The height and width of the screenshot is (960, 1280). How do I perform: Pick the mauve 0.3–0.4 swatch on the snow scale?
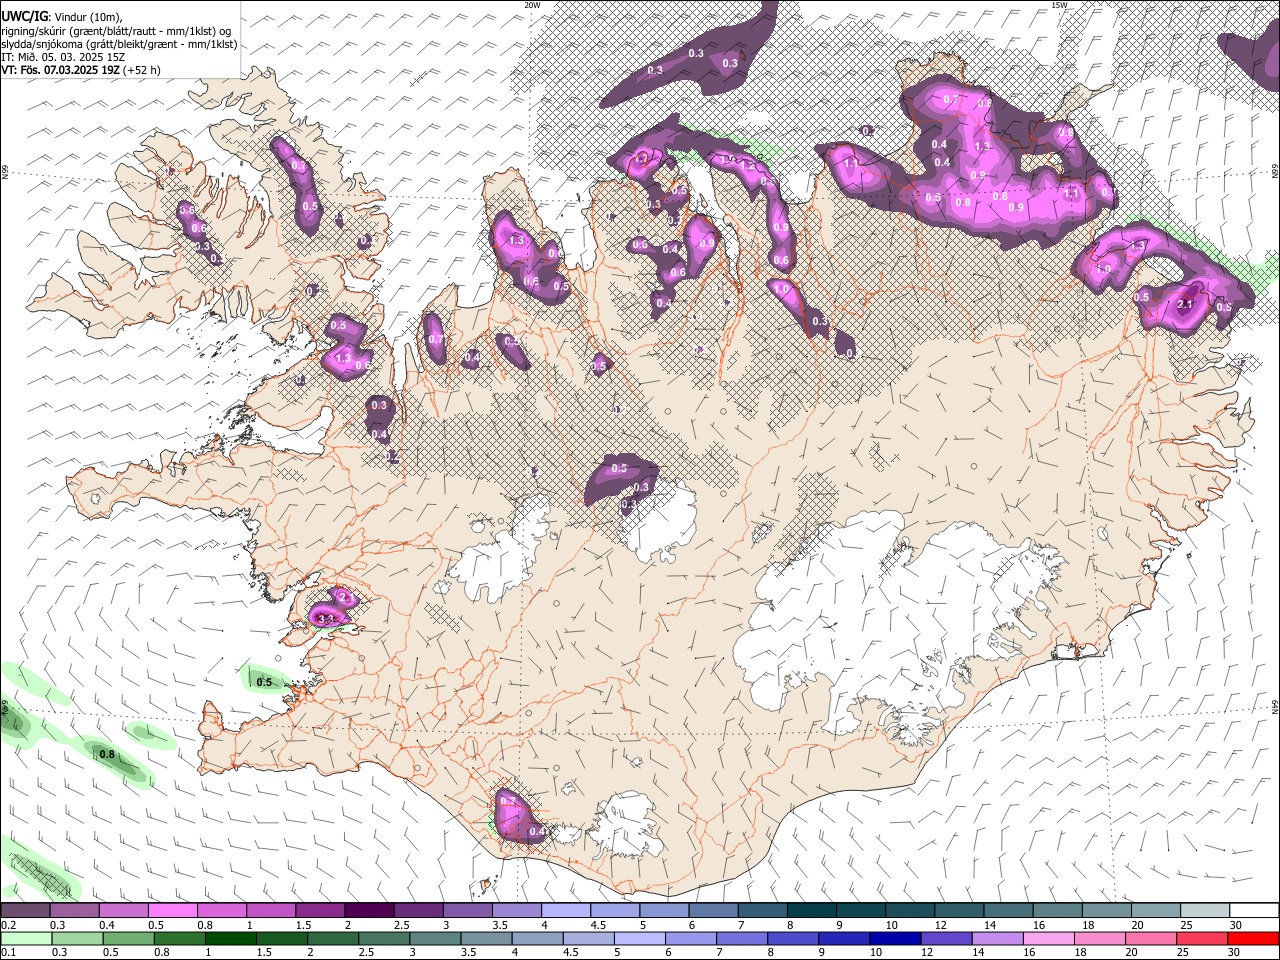coord(74,911)
